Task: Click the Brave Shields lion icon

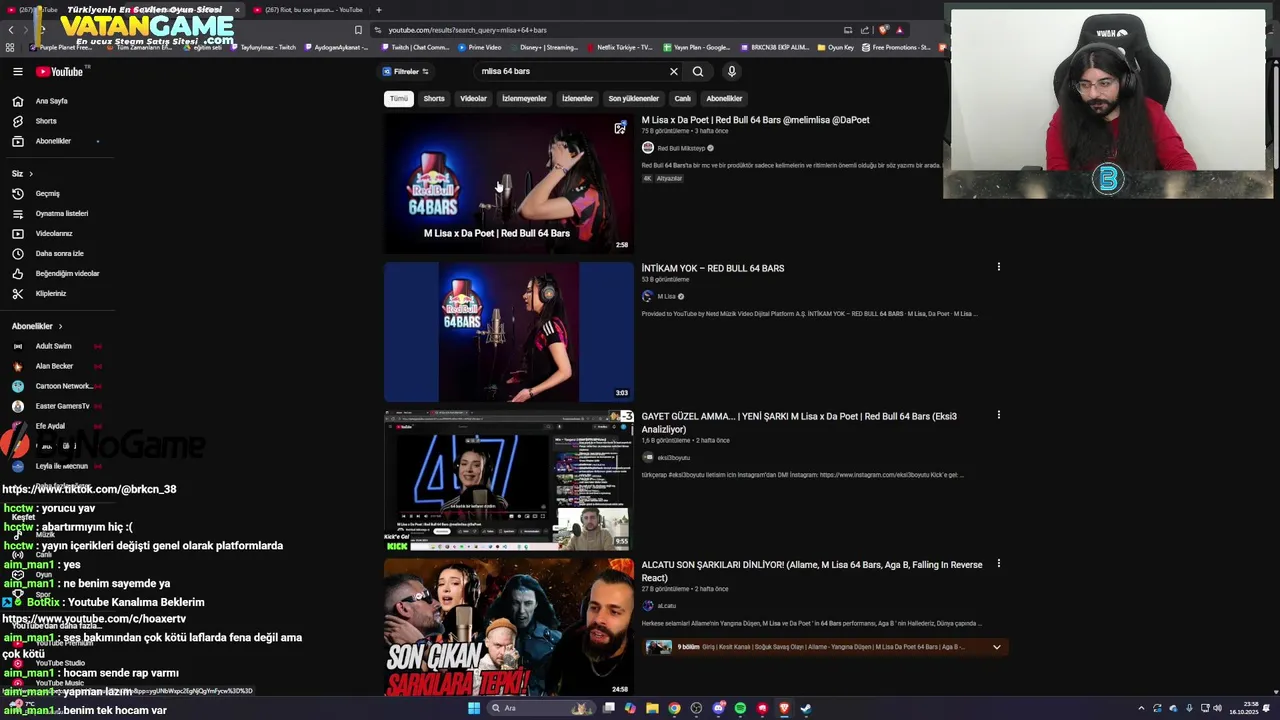Action: [884, 30]
